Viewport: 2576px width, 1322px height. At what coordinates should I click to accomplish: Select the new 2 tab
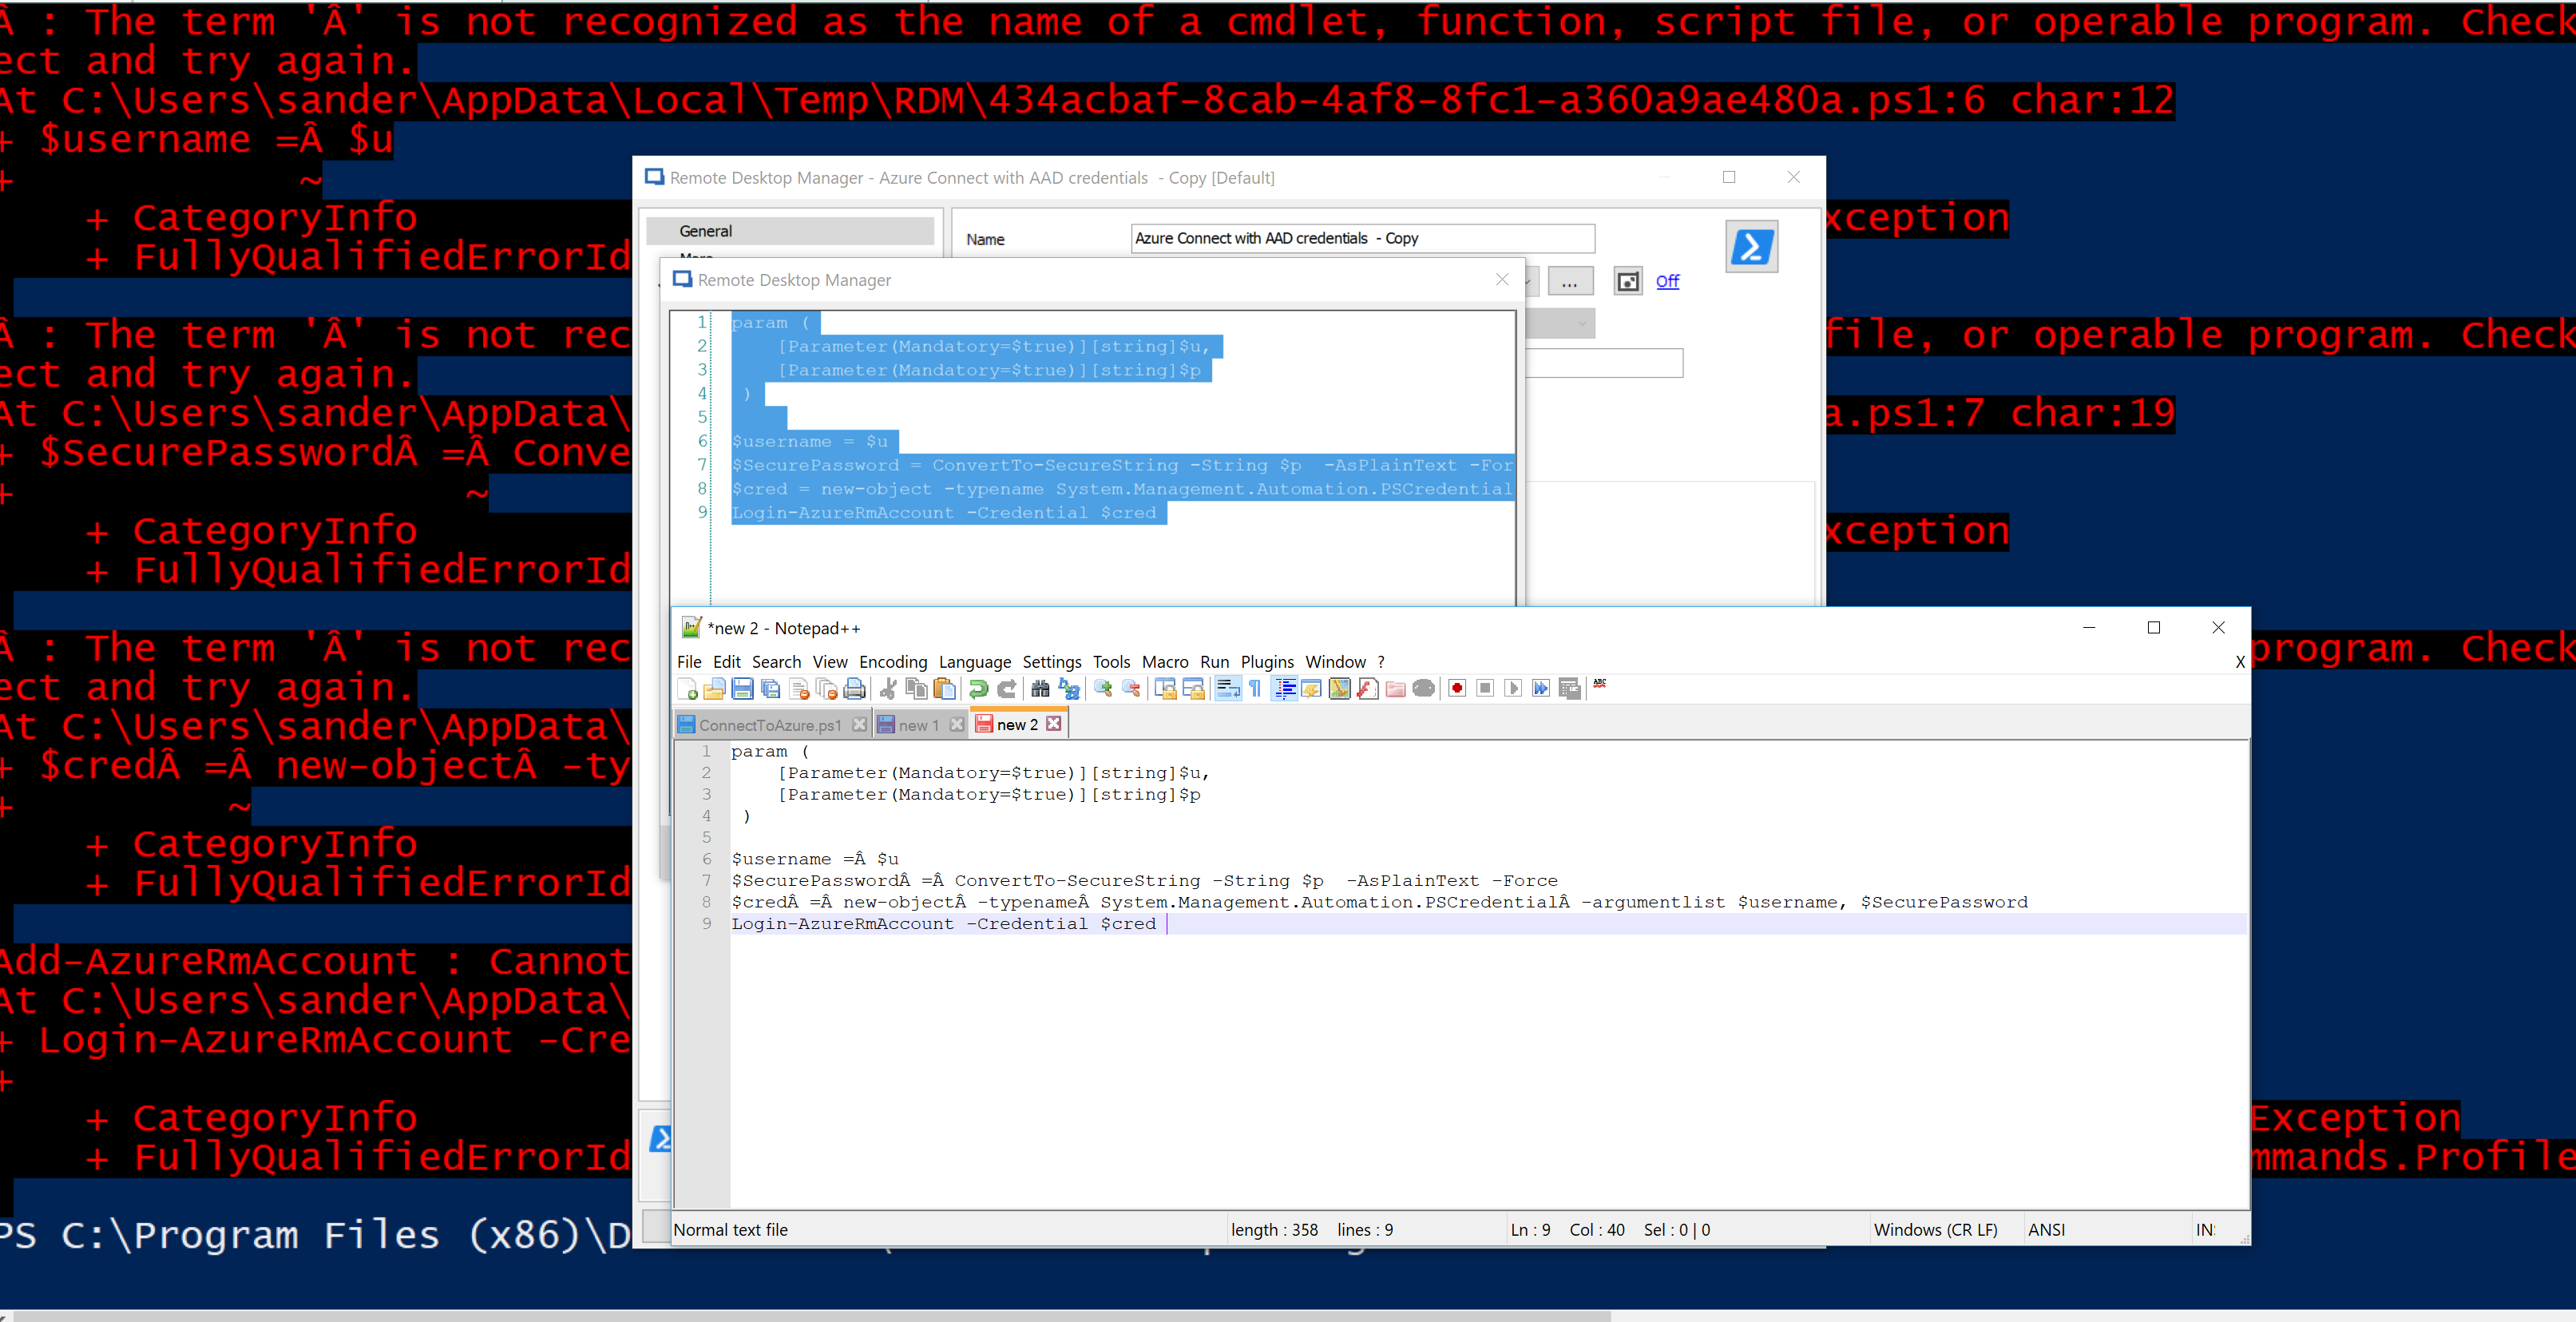click(1017, 725)
